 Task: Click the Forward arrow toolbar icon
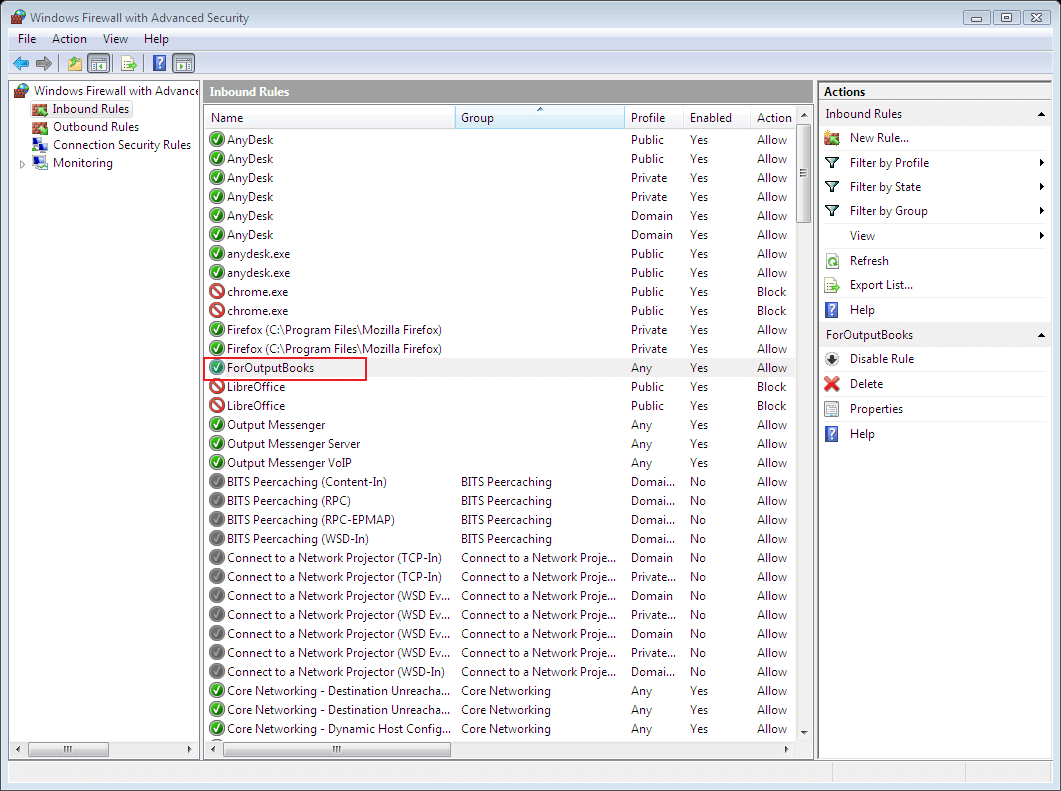pos(44,64)
